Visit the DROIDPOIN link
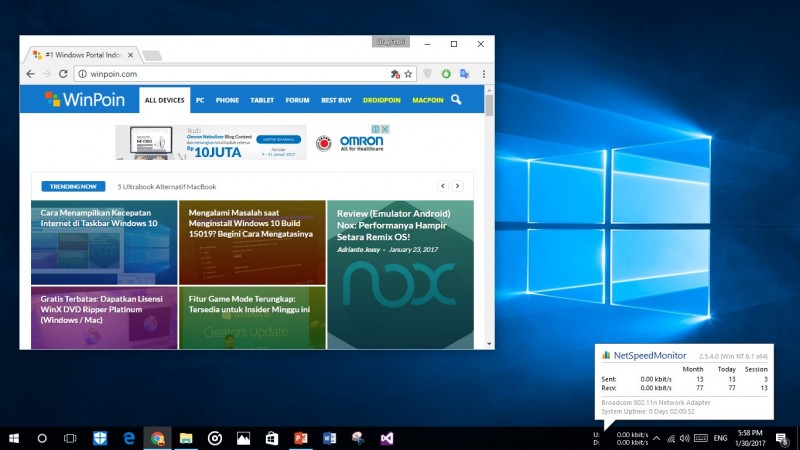 (x=382, y=101)
